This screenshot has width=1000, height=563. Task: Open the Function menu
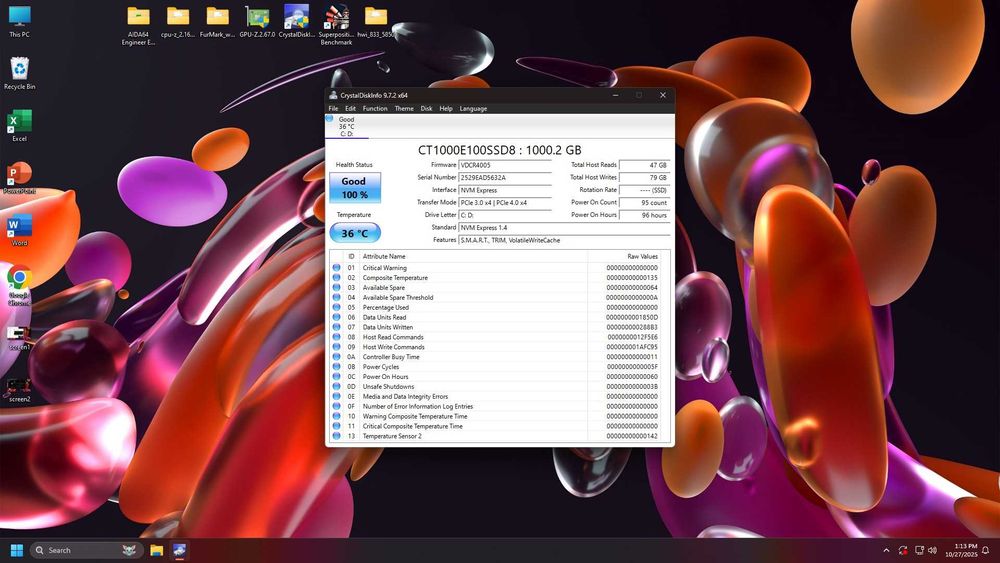point(375,108)
